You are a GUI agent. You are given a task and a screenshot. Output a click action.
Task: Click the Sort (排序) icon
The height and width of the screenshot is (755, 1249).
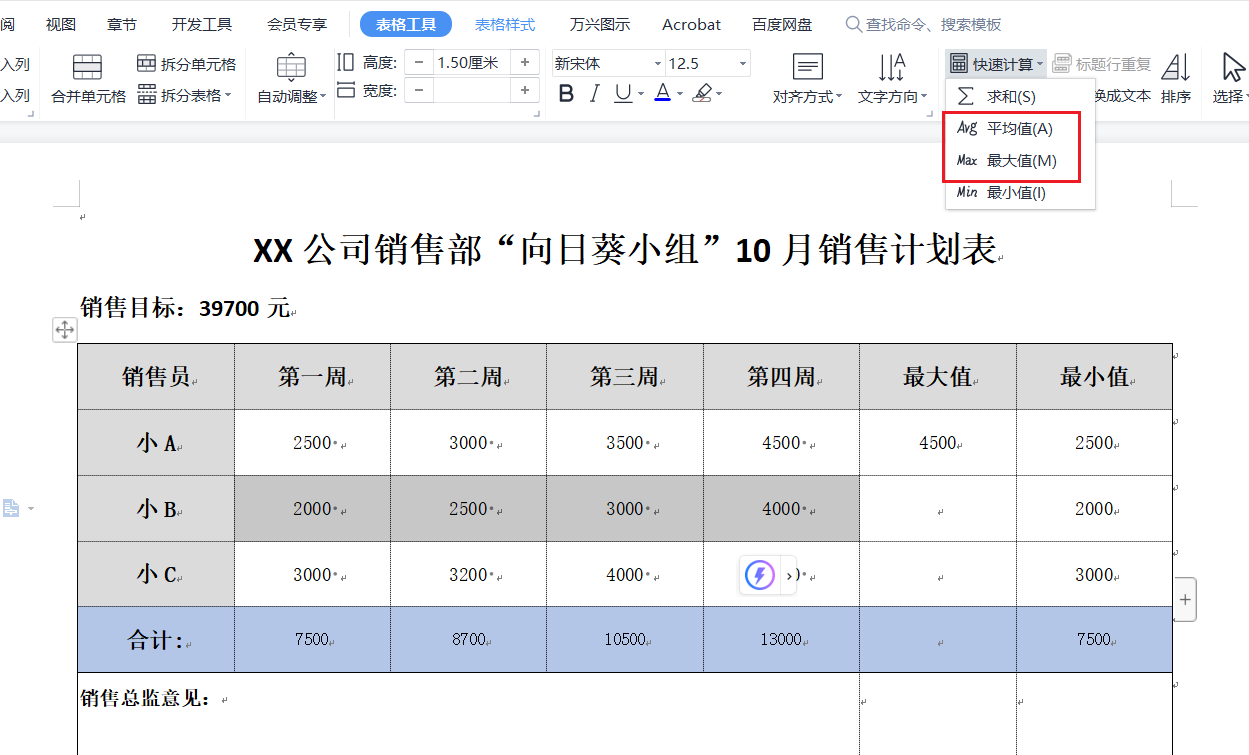[x=1176, y=78]
